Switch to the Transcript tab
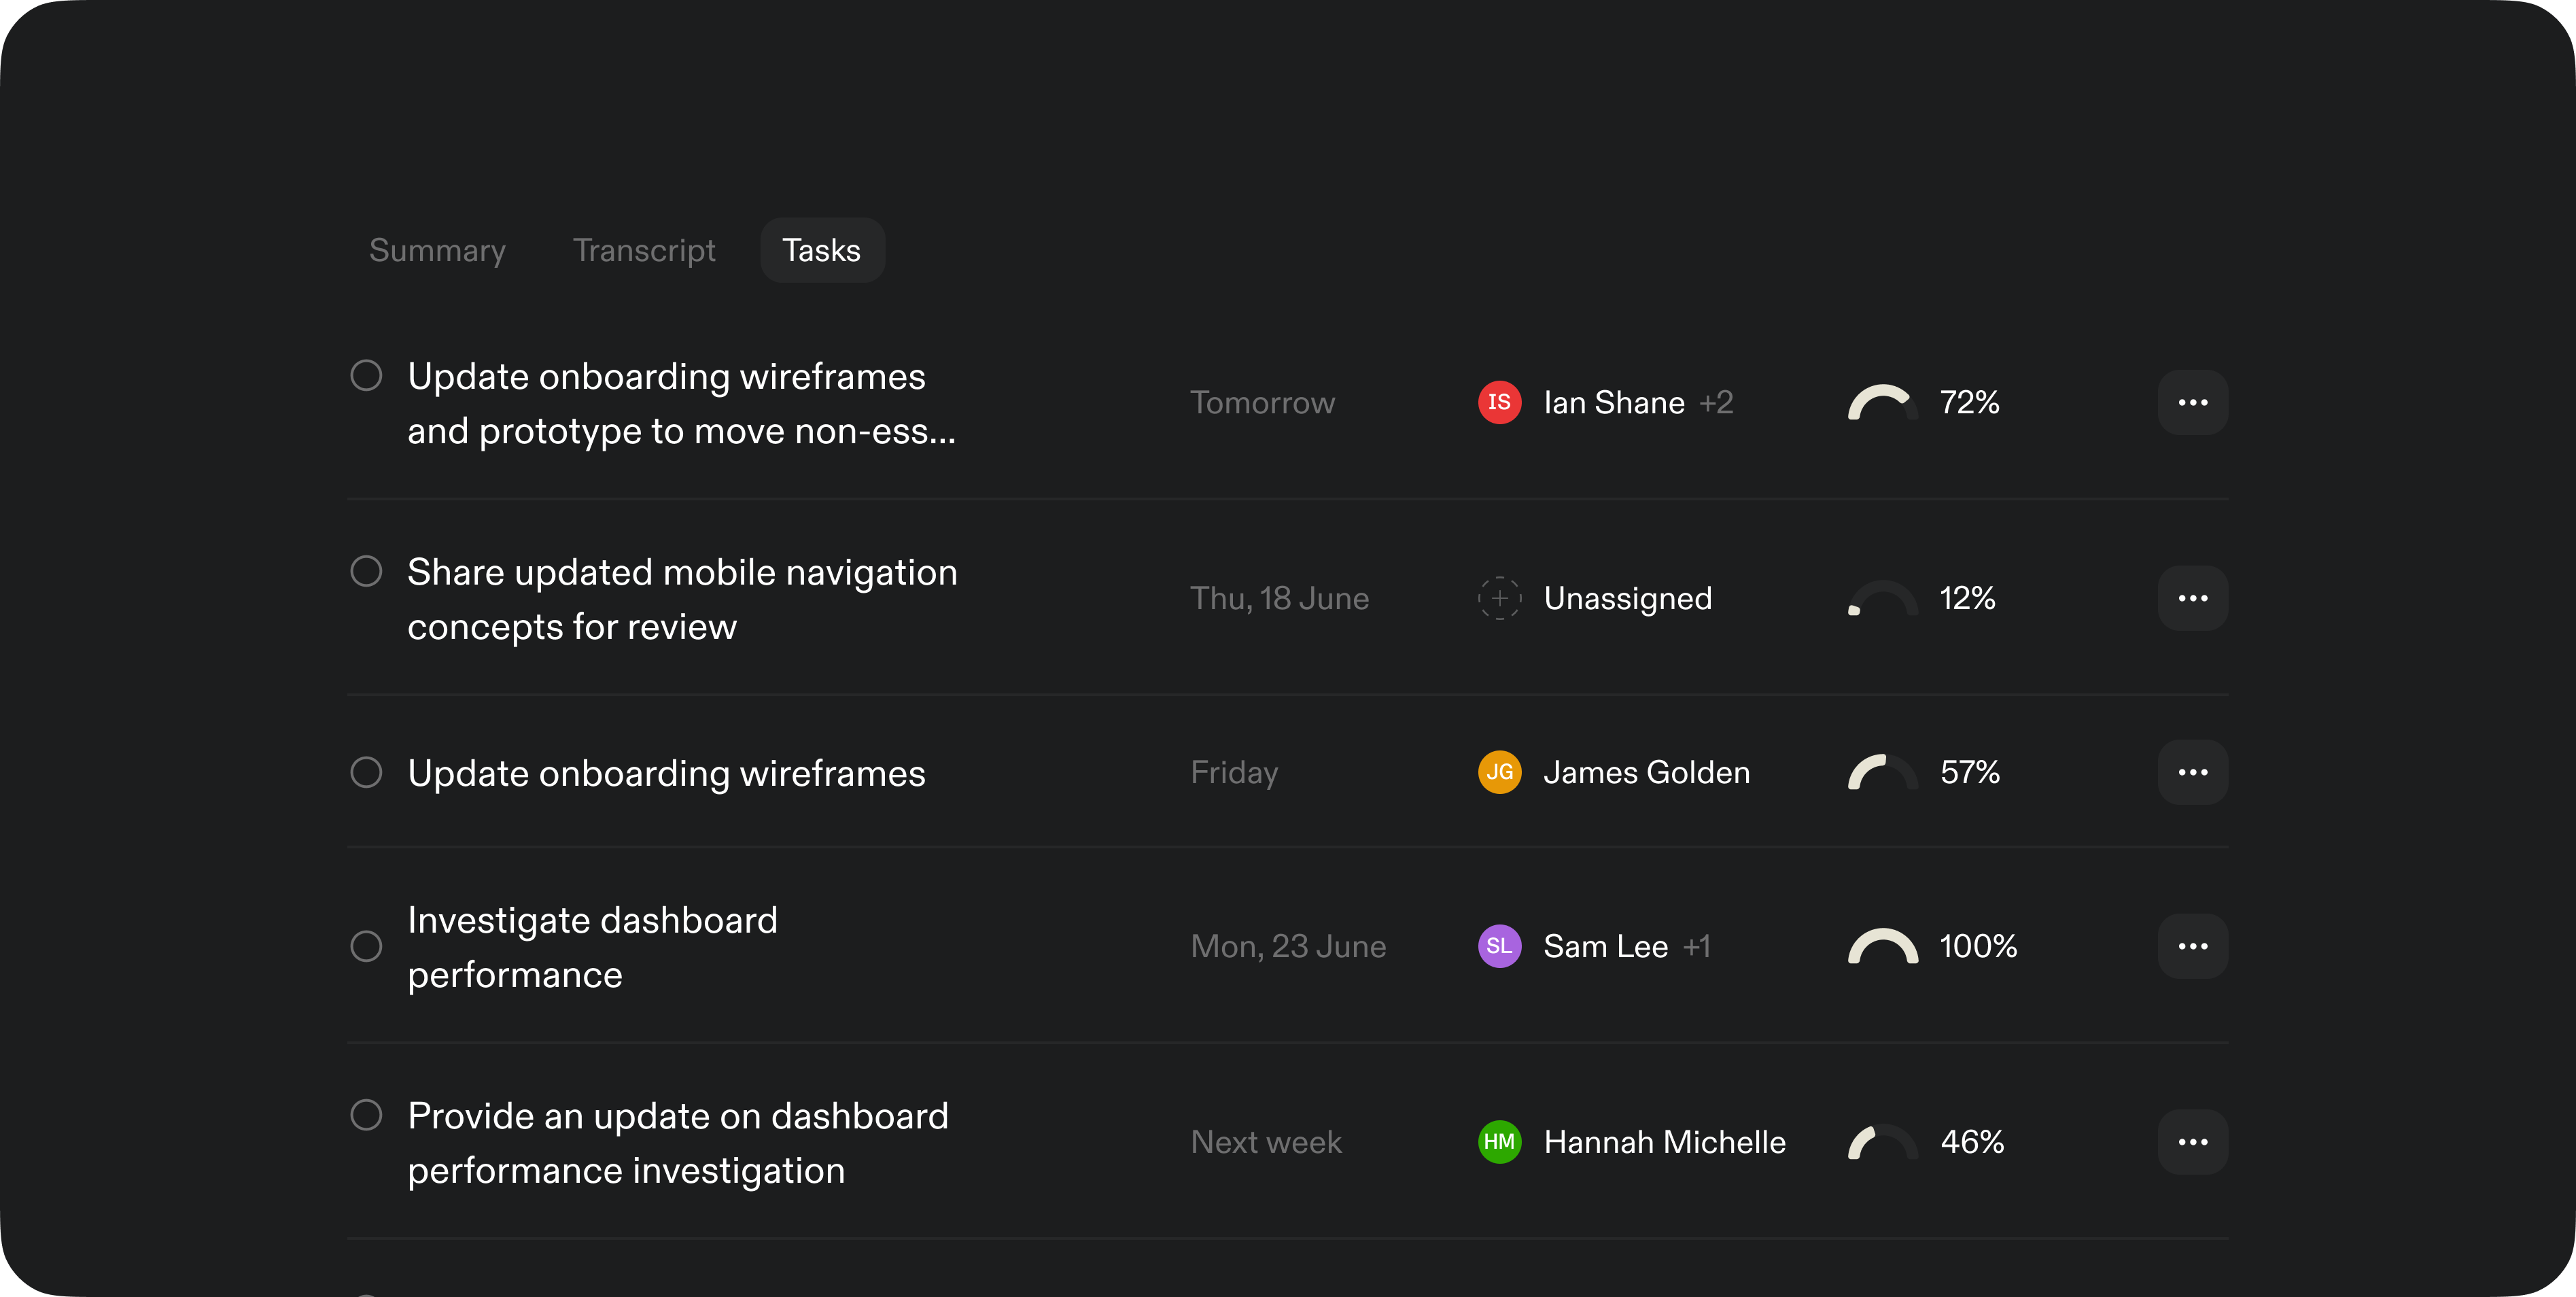The image size is (2576, 1297). tap(644, 250)
